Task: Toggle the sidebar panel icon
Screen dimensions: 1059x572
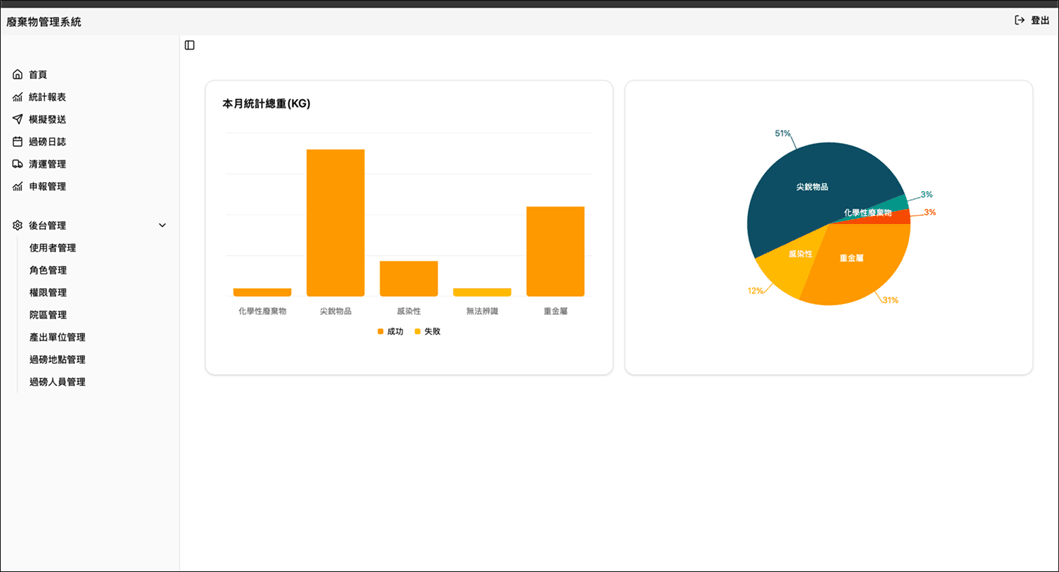Action: (x=190, y=45)
